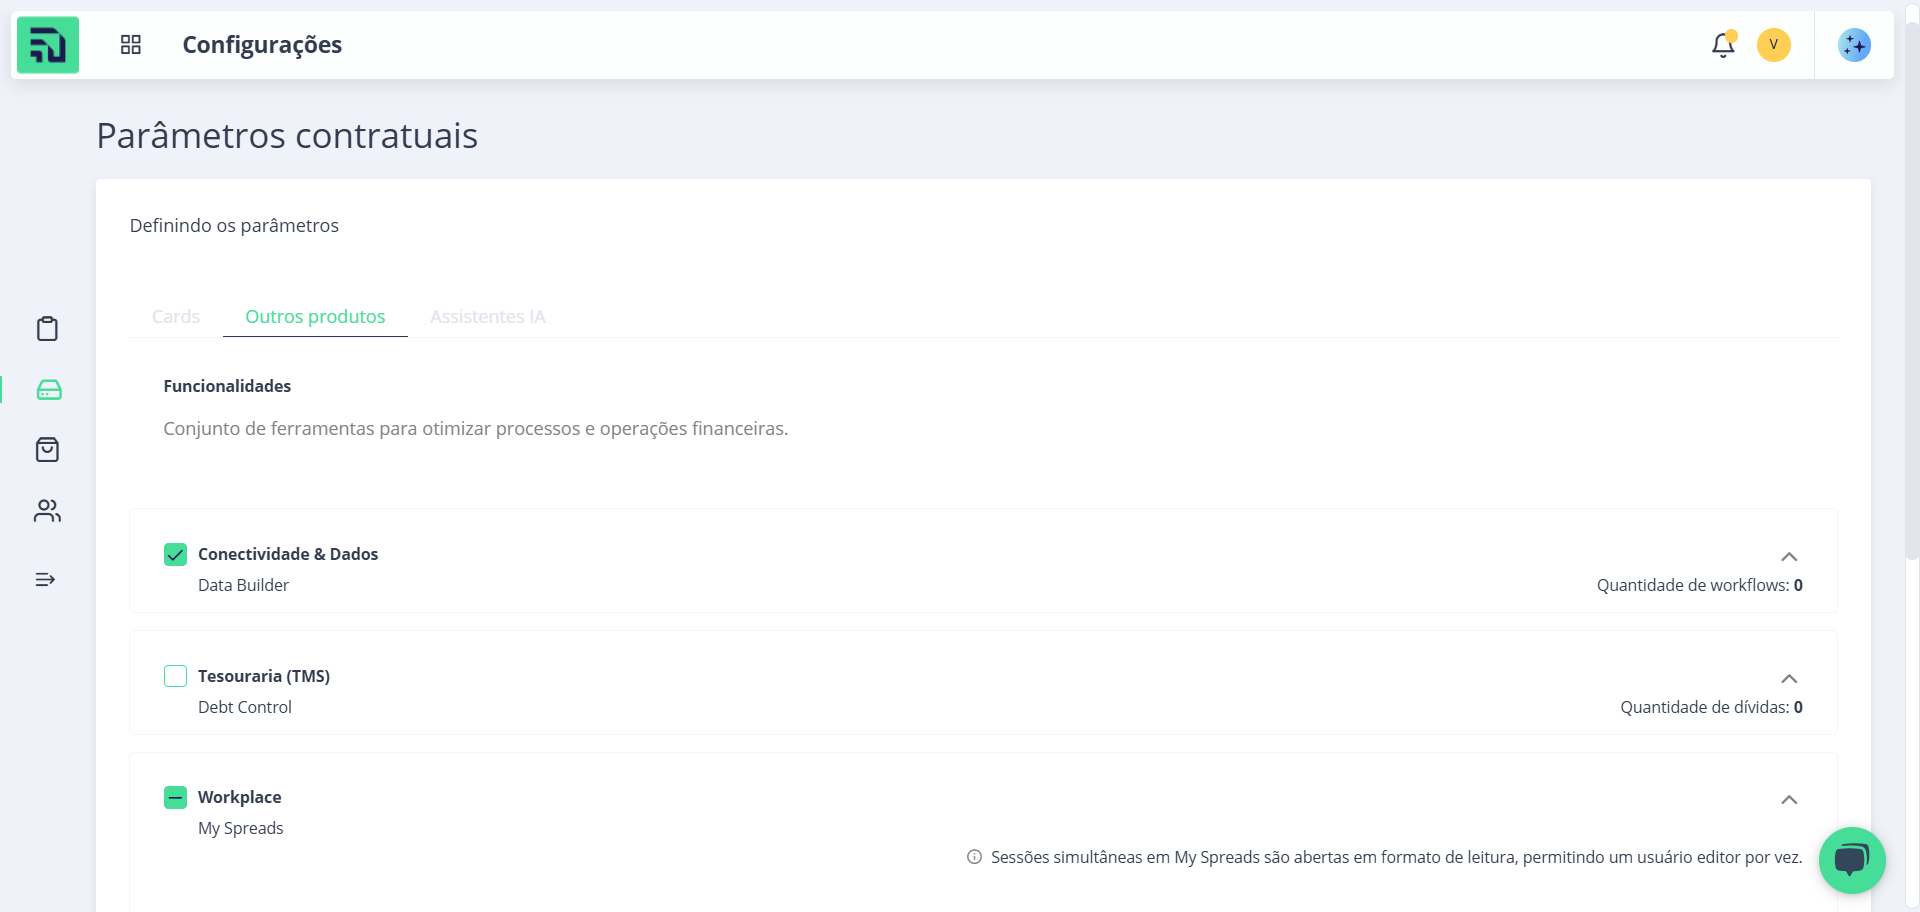Toggle the Workplace checkbox

(x=175, y=797)
